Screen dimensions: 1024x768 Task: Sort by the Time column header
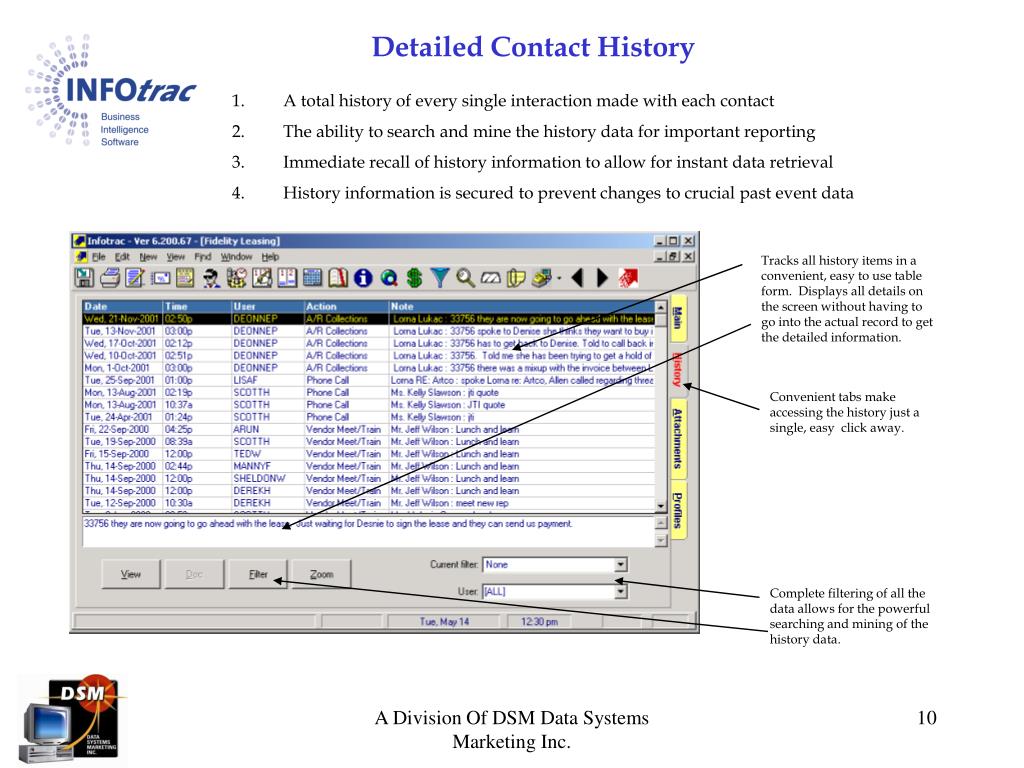197,306
